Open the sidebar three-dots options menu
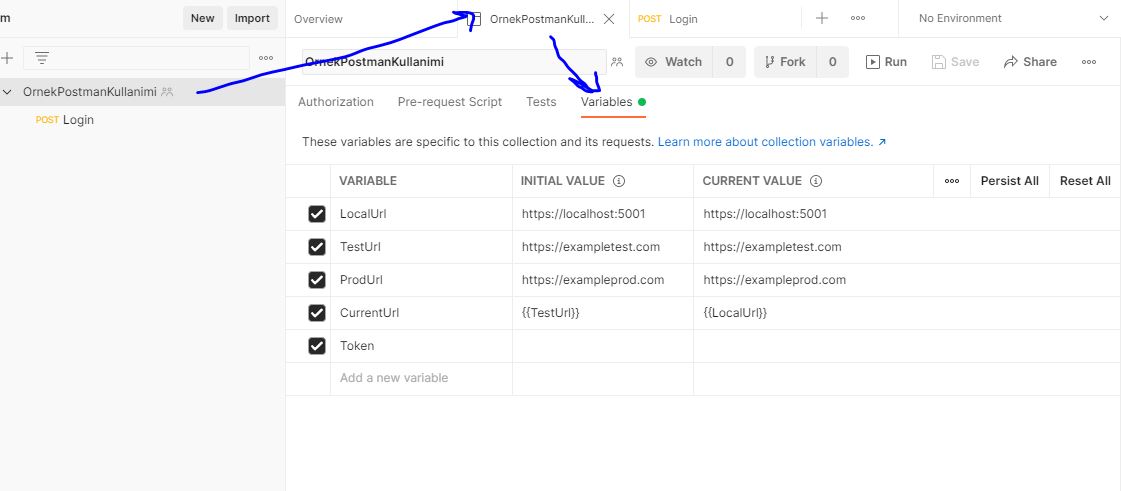The image size is (1121, 491). (x=266, y=58)
